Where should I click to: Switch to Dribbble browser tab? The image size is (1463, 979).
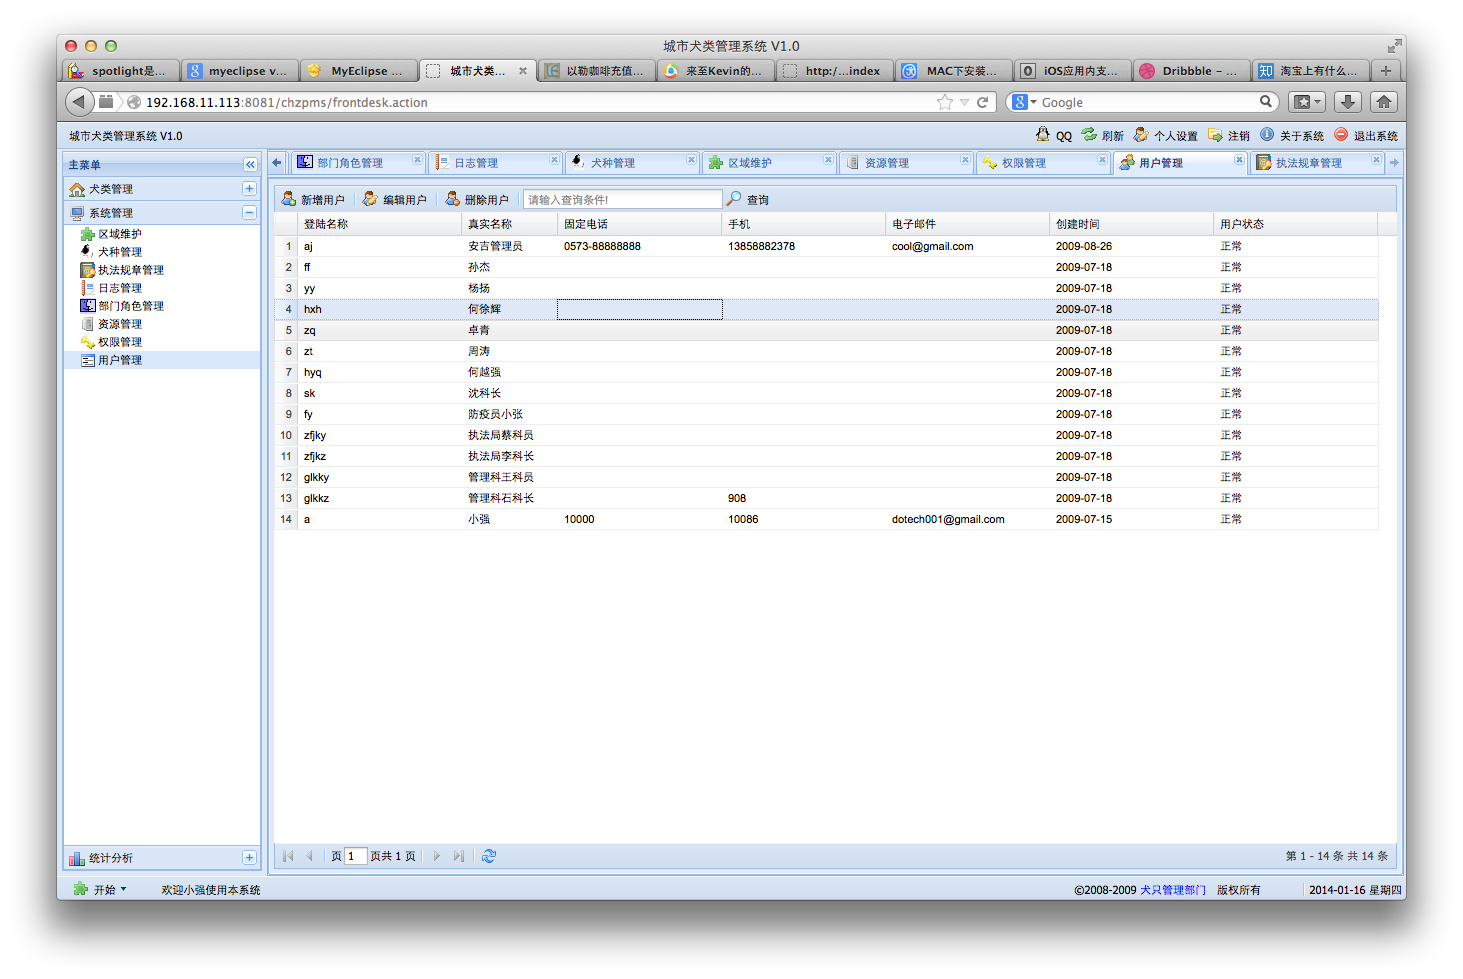[1191, 70]
